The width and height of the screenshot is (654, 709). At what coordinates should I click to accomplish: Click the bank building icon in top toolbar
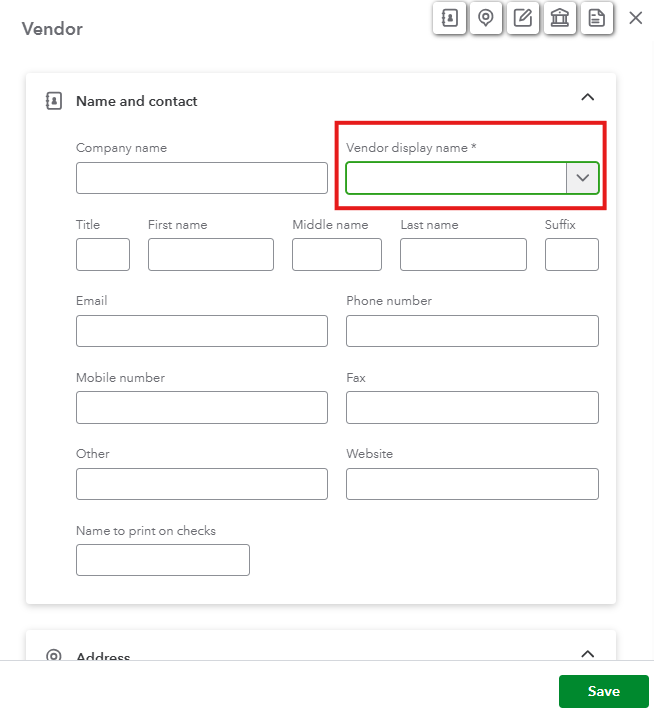pyautogui.click(x=559, y=19)
